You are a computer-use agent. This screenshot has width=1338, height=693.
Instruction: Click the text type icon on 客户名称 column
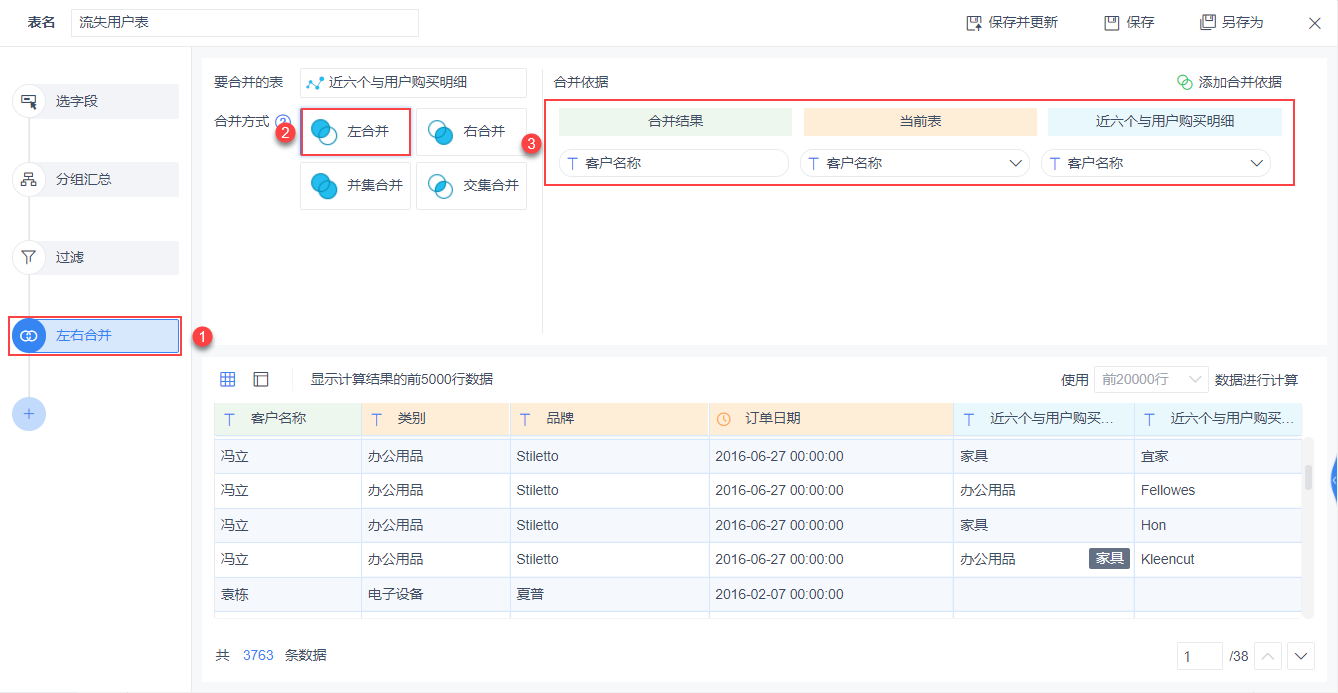pyautogui.click(x=229, y=419)
